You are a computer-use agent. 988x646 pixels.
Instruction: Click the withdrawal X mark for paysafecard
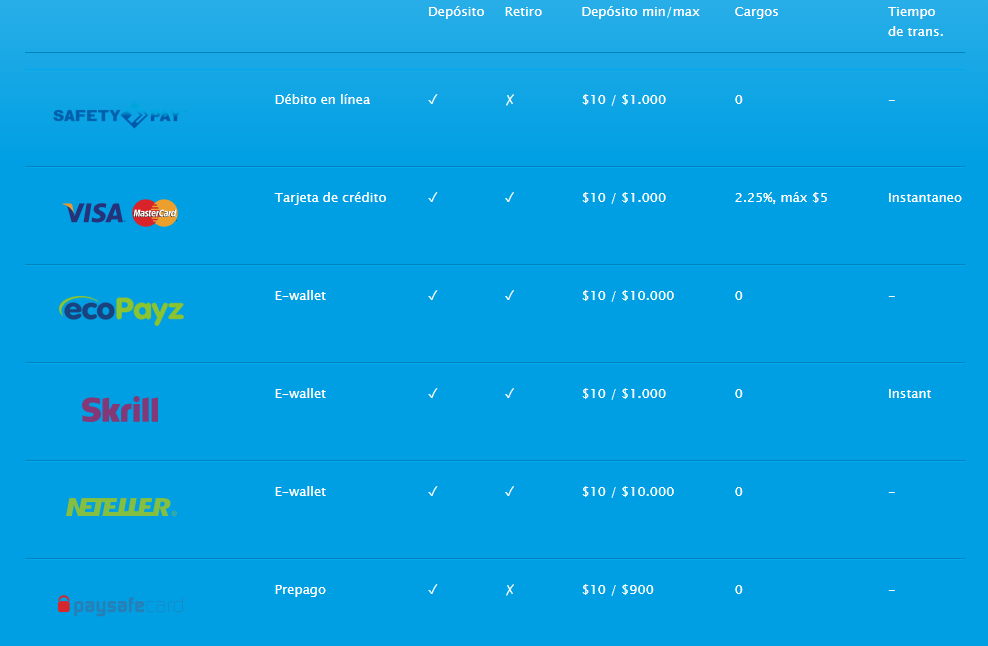(x=510, y=589)
